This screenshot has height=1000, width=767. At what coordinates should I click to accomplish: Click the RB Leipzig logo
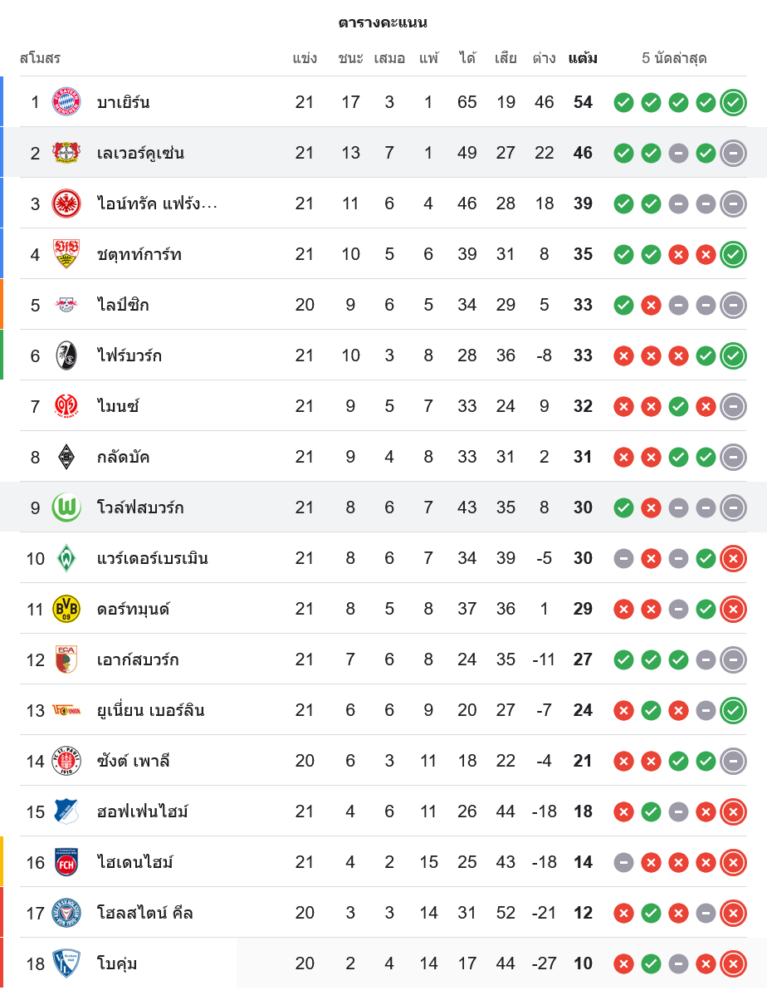66,305
